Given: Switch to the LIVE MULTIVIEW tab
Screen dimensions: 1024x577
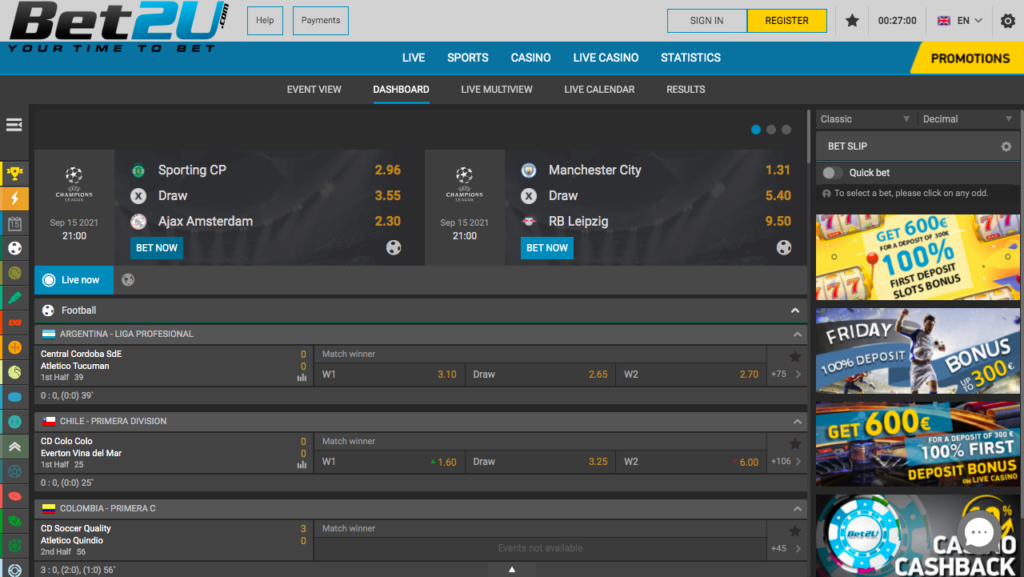Looking at the screenshot, I should coord(496,89).
